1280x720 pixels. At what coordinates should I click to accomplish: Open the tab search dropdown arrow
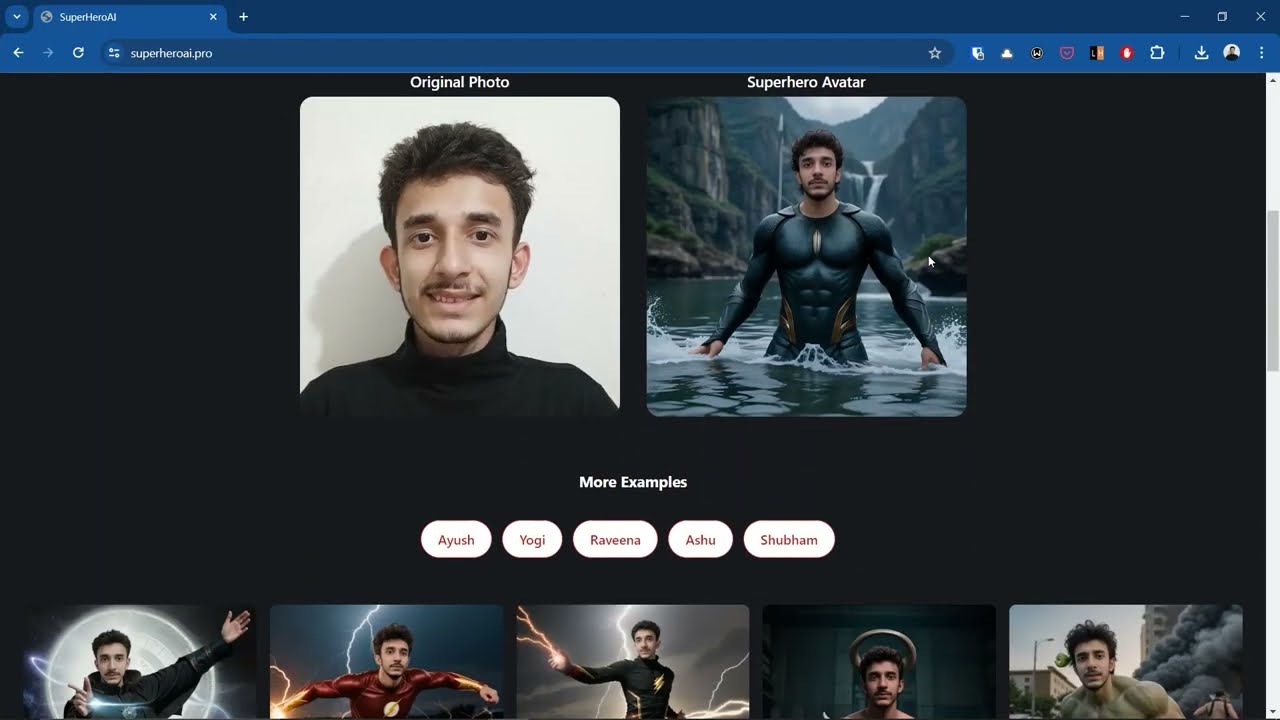pos(17,17)
